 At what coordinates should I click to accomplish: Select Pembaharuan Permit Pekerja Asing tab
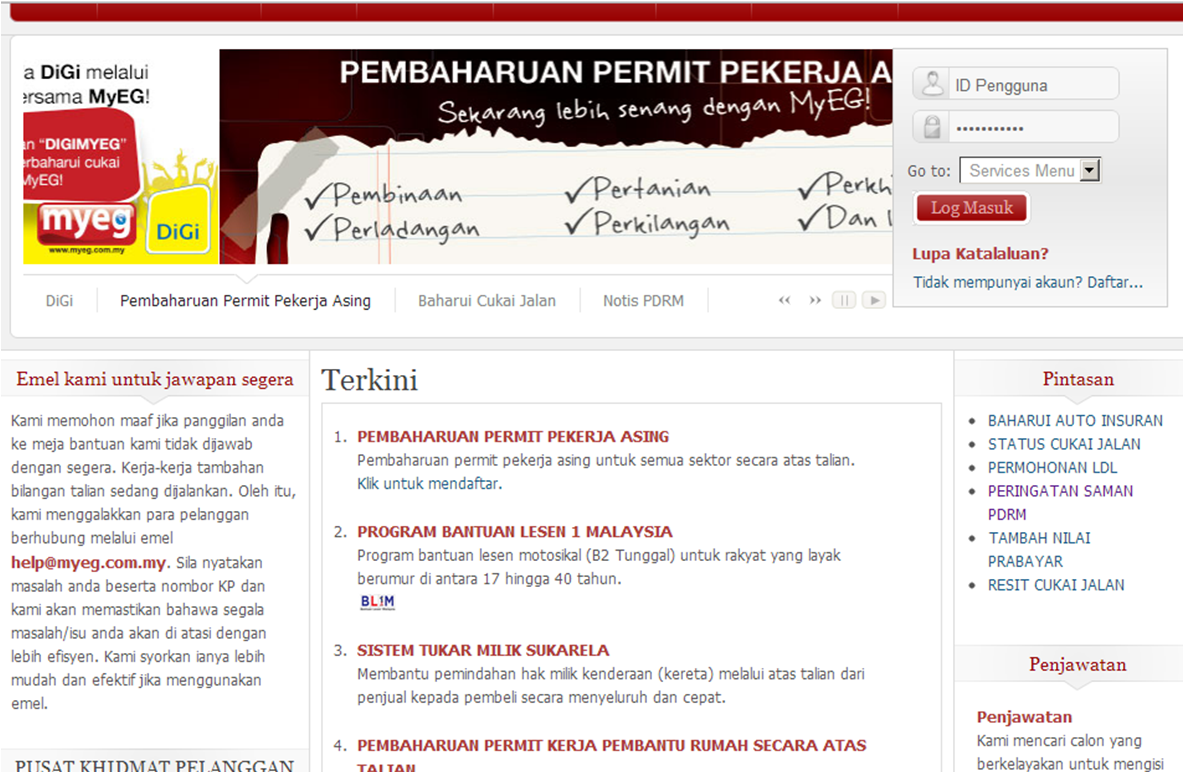pos(245,300)
